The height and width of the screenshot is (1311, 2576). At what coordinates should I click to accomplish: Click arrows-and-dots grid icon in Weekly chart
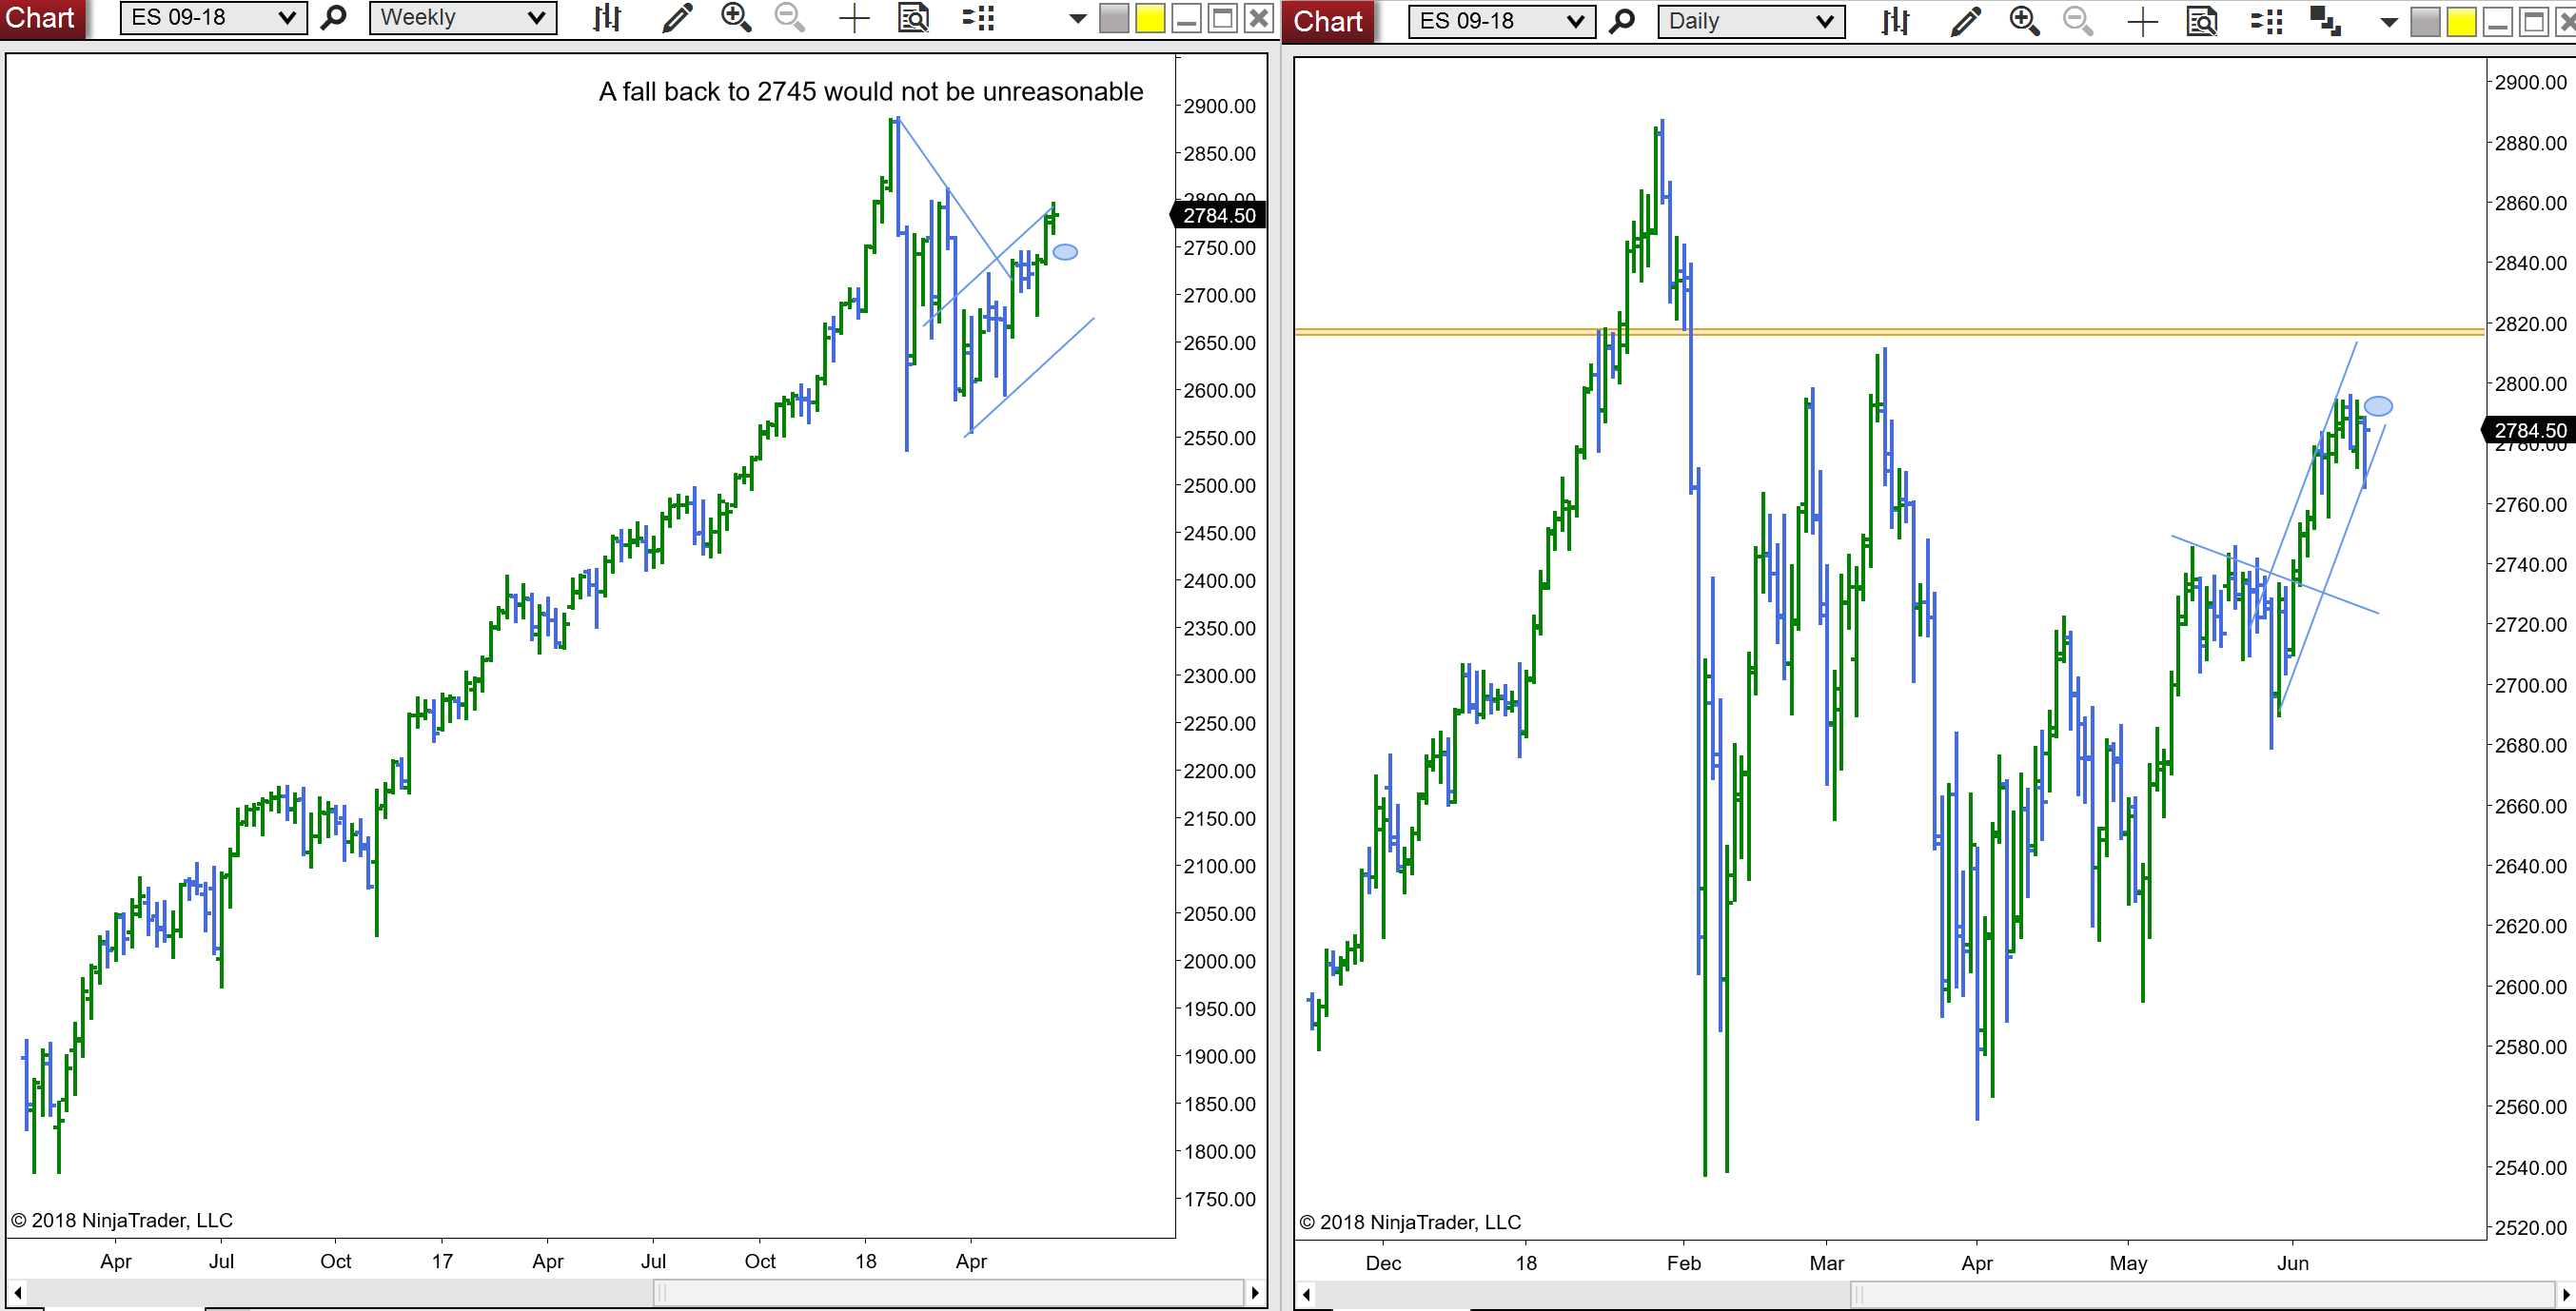978,18
